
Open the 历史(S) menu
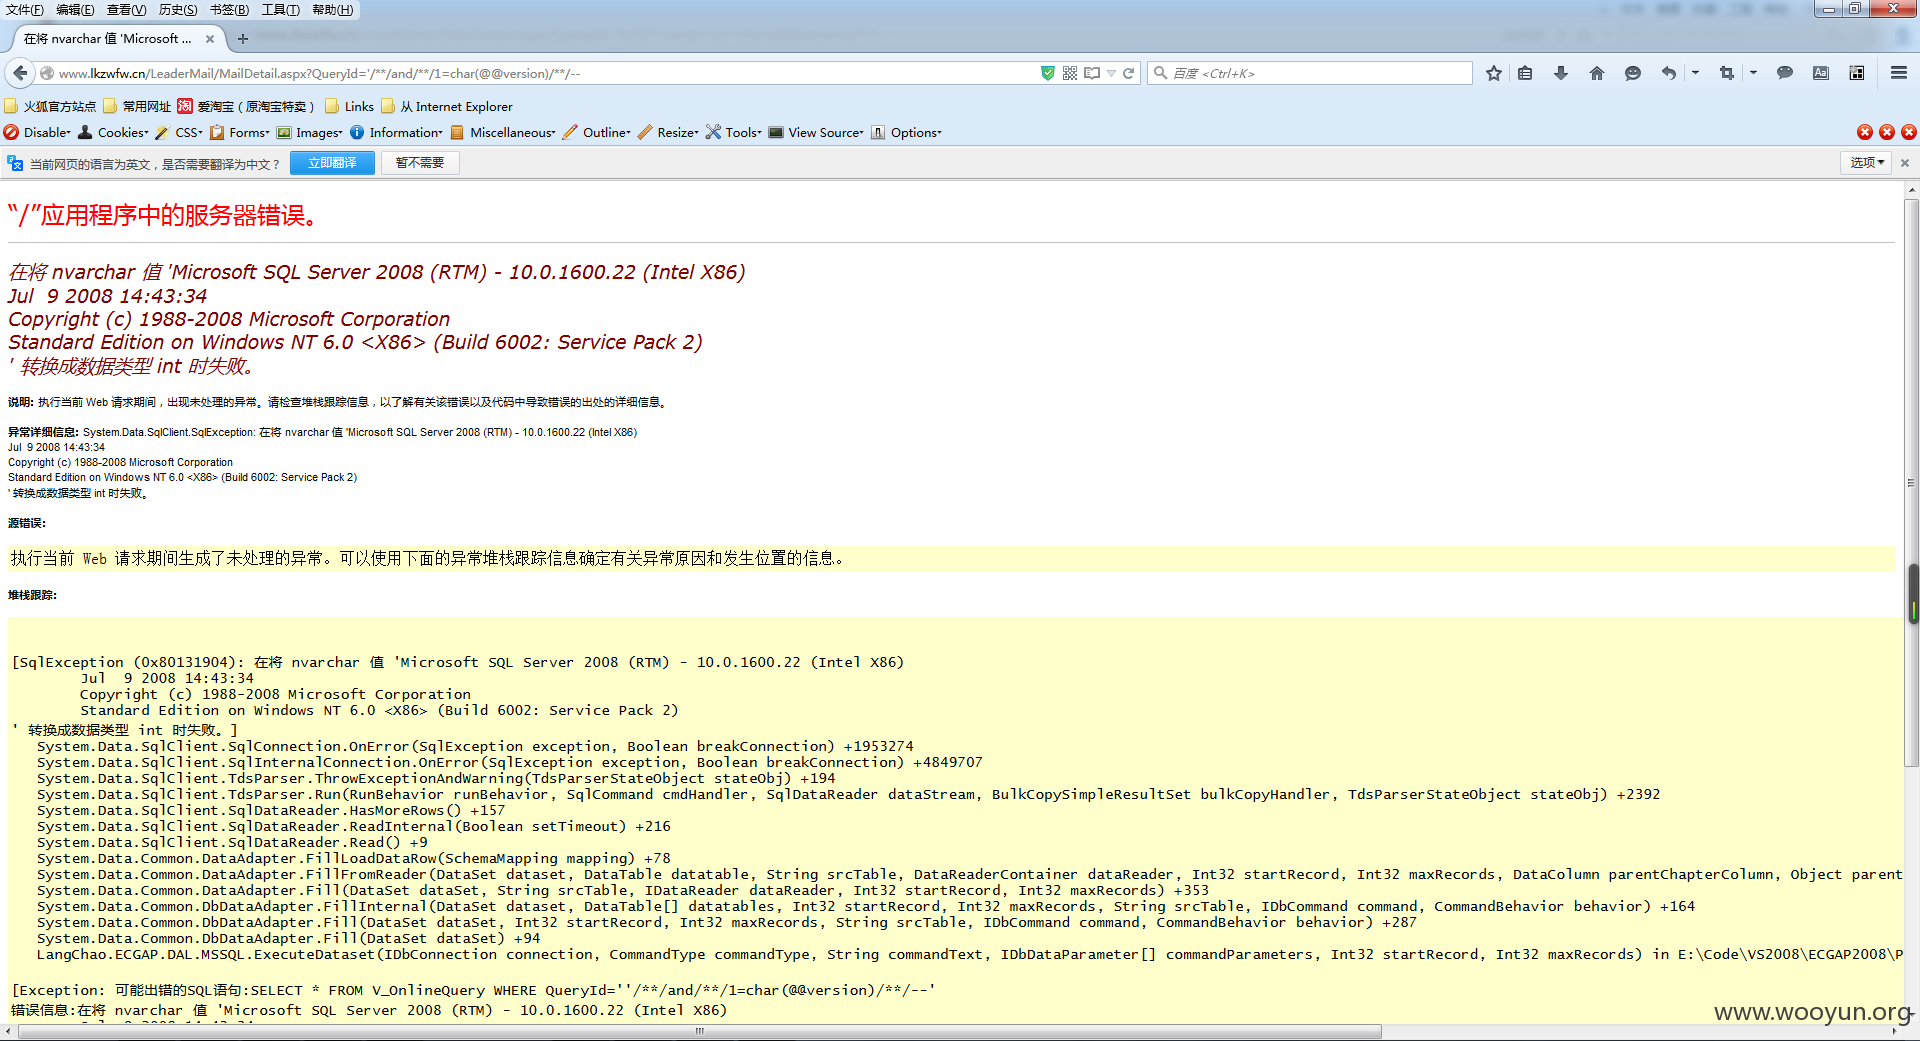coord(178,10)
